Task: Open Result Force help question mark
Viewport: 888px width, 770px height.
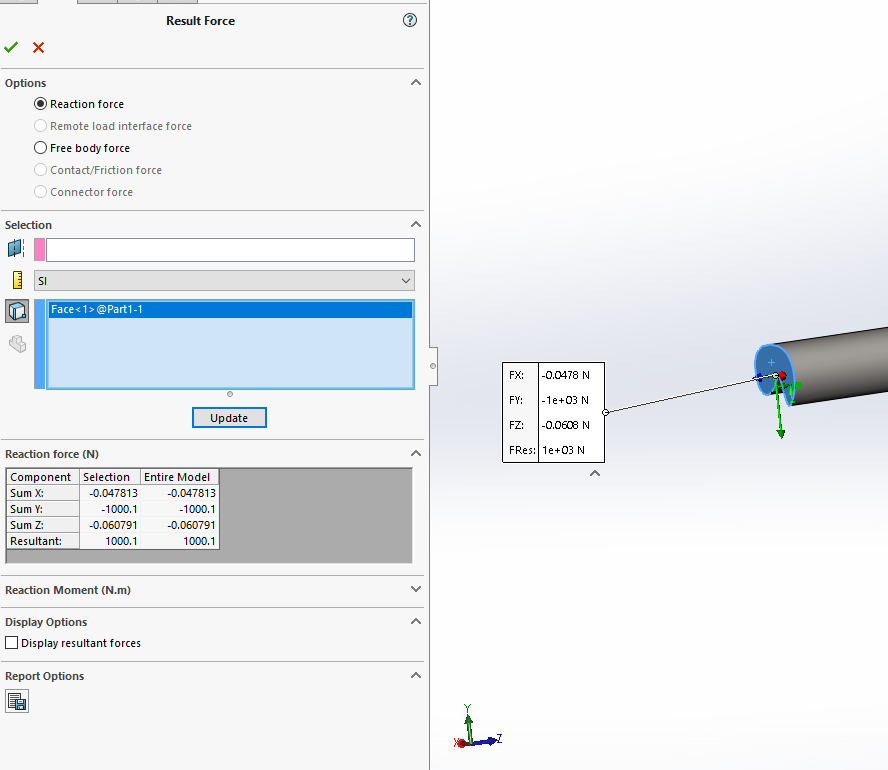Action: pos(410,20)
